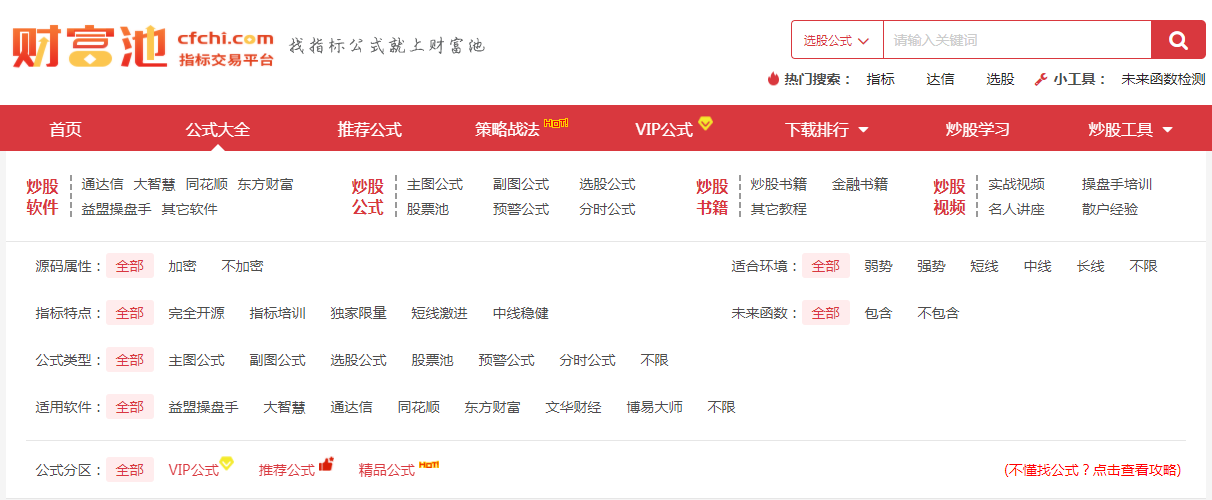
Task: Select 不加密 source filter
Action: pyautogui.click(x=242, y=266)
